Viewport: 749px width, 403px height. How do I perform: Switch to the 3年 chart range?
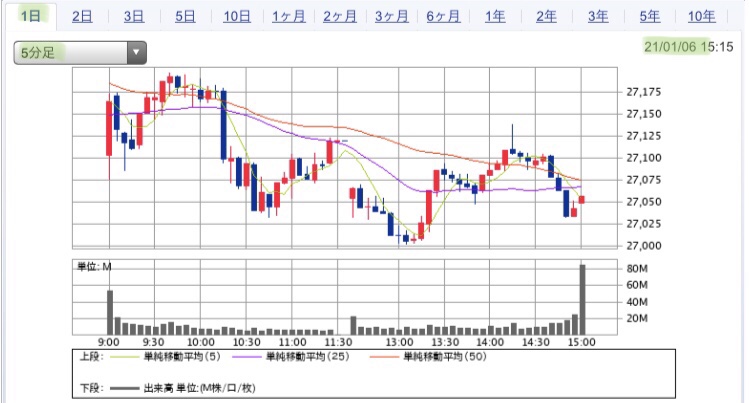[x=598, y=17]
